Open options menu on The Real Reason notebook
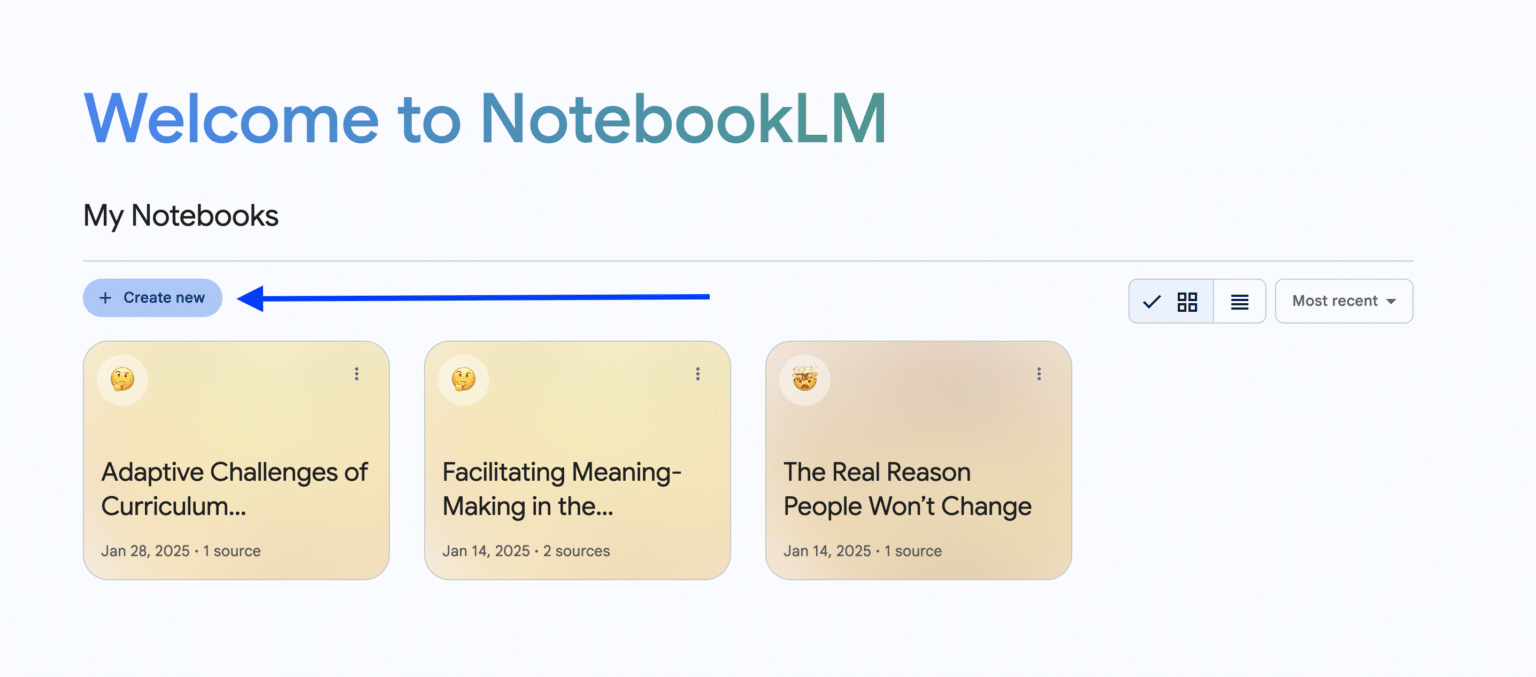 click(1039, 373)
